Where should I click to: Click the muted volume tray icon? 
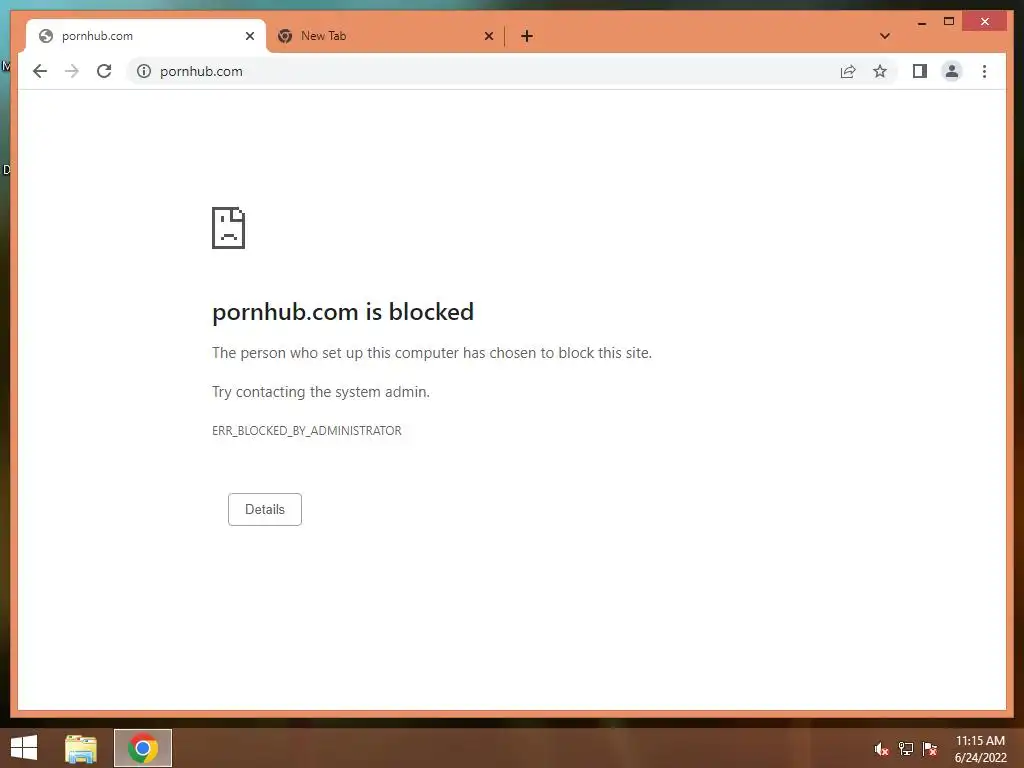pos(881,749)
